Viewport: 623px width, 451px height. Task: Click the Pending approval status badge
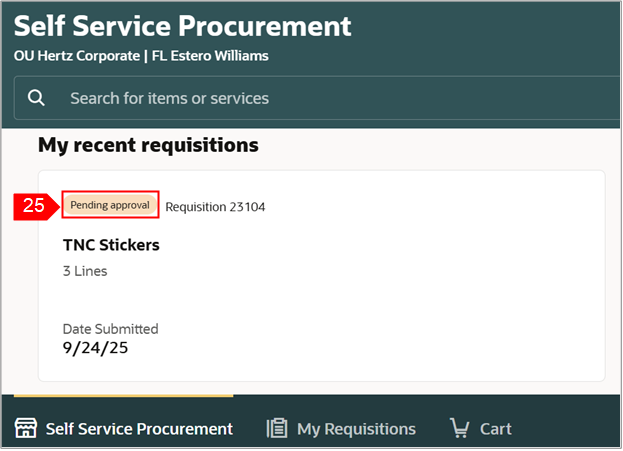click(x=110, y=205)
